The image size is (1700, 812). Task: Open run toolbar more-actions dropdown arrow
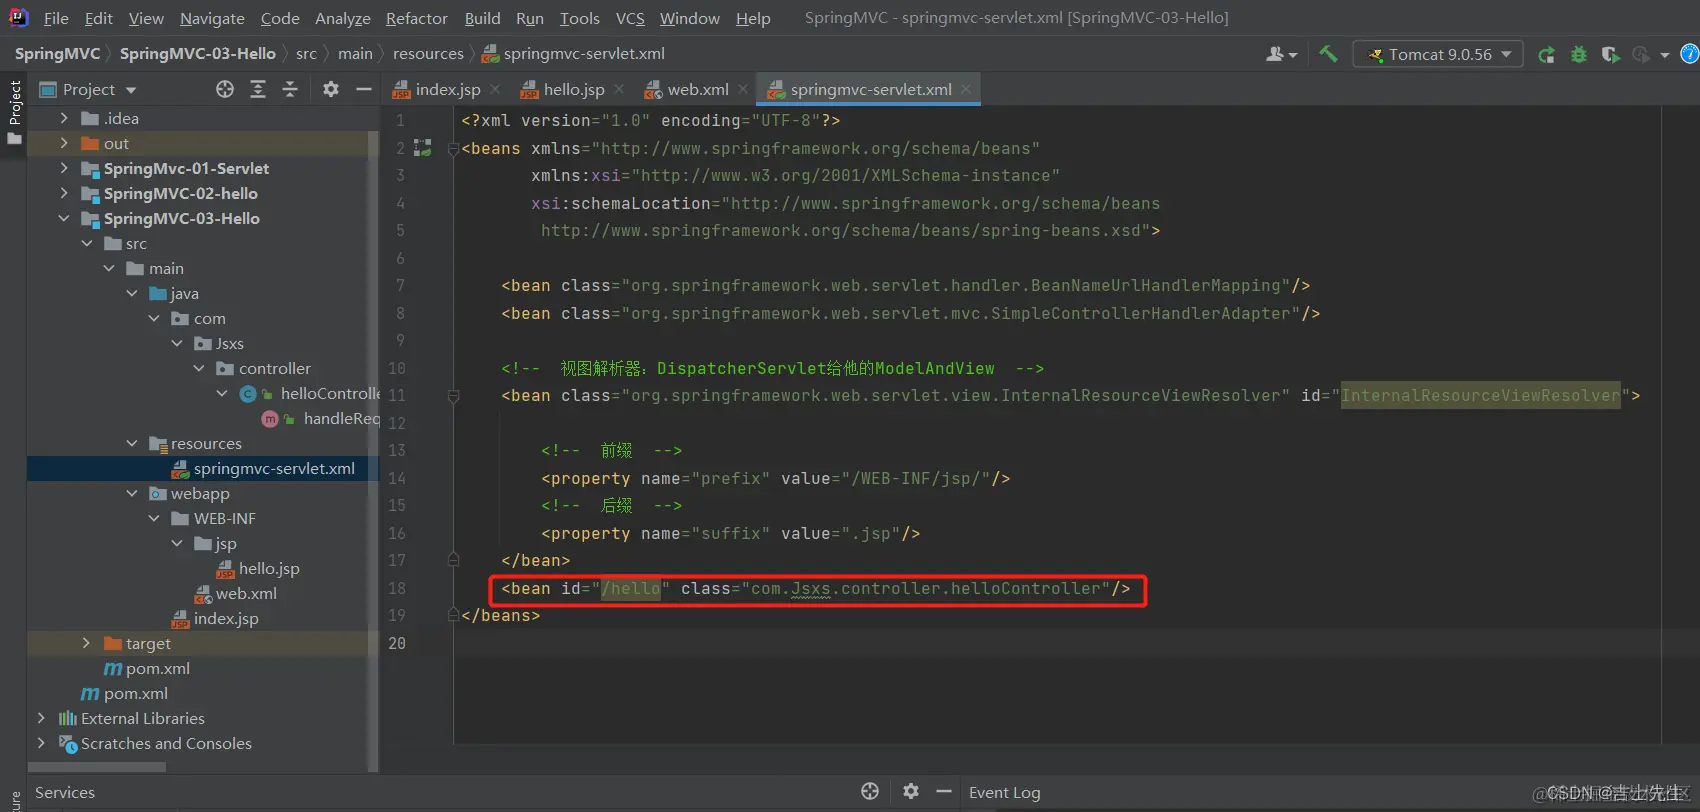[1665, 55]
